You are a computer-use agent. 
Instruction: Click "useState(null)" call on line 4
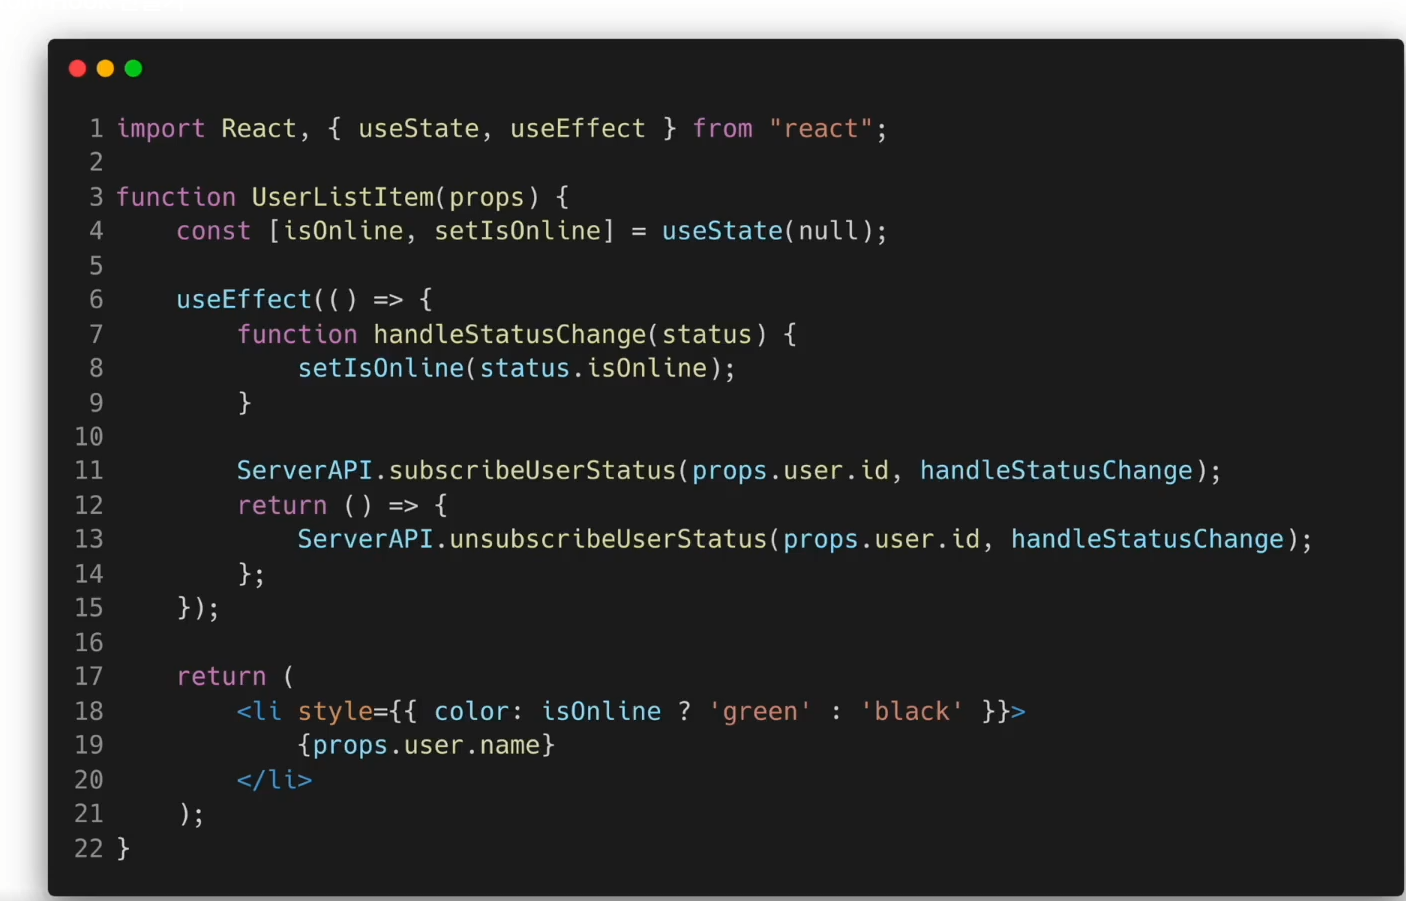pyautogui.click(x=767, y=231)
